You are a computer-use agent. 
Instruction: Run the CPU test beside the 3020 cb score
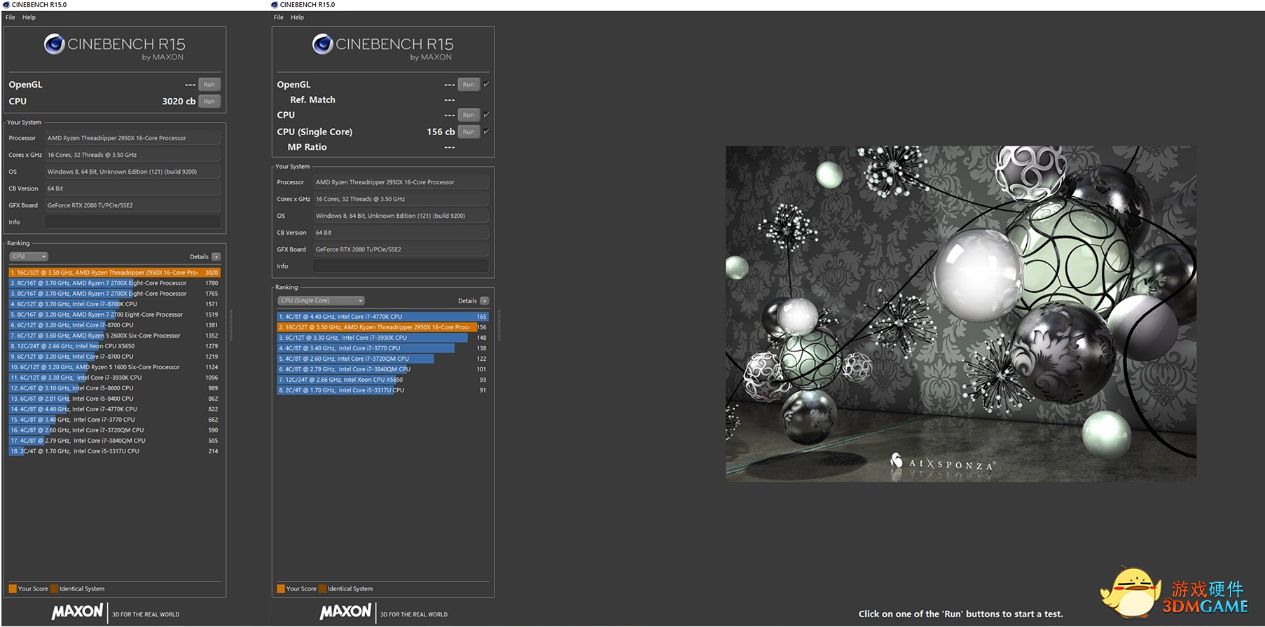click(x=209, y=101)
